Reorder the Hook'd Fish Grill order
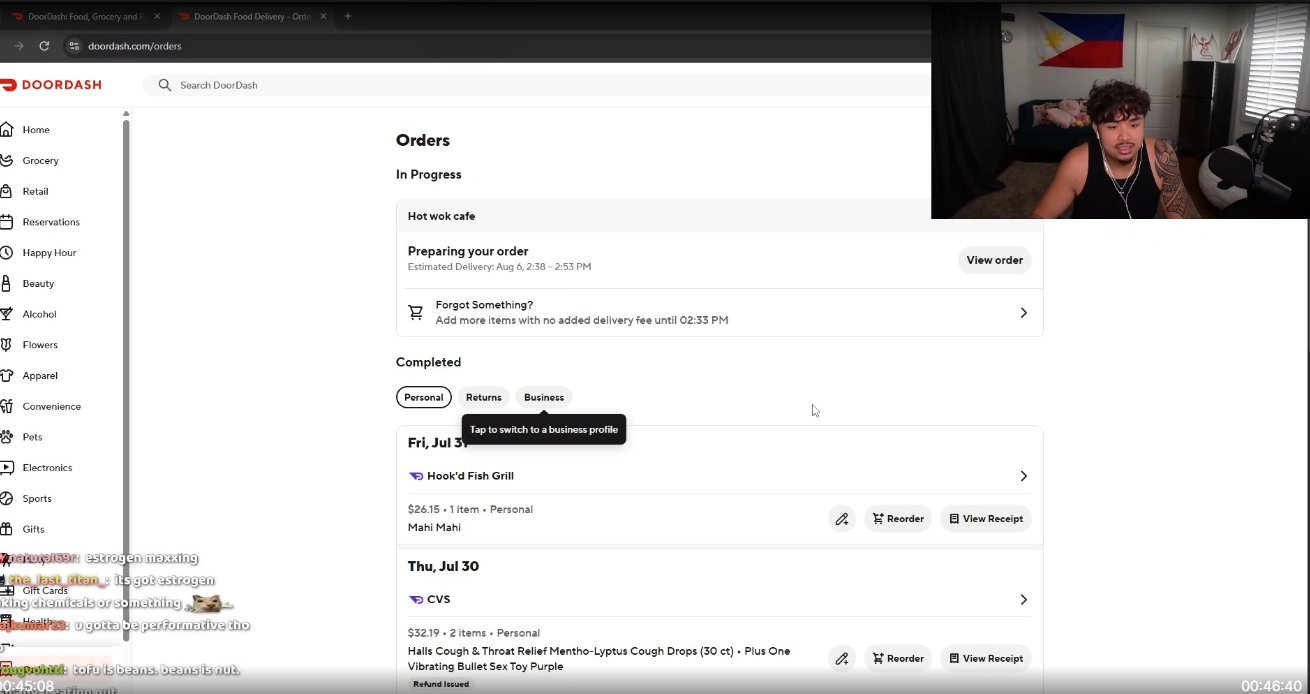Screen dimensions: 1310x694 [898, 519]
